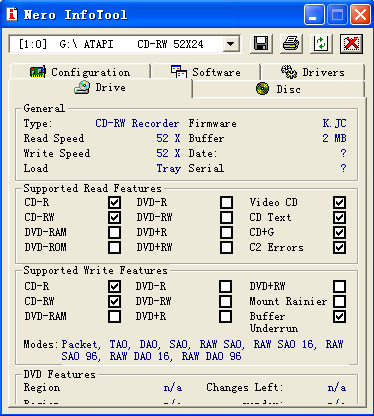
Task: Toggle DVD-RAM read feature checkbox
Action: click(x=114, y=232)
